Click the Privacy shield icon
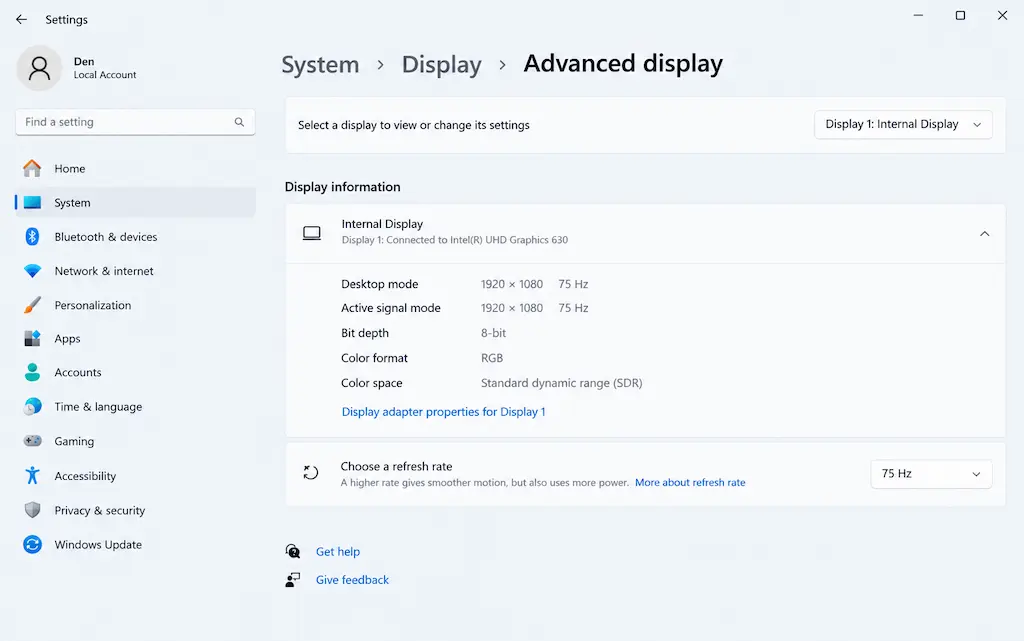This screenshot has width=1024, height=641. click(x=32, y=510)
